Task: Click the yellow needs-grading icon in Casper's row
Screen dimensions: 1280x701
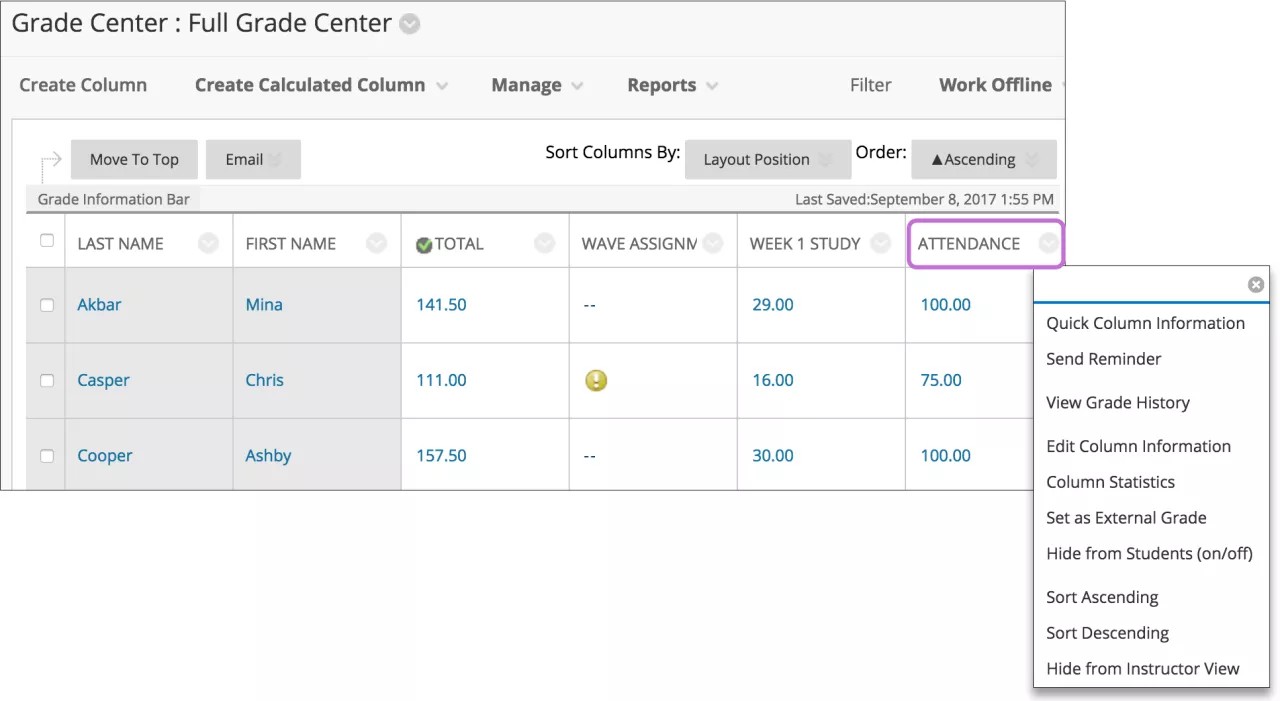Action: tap(596, 381)
